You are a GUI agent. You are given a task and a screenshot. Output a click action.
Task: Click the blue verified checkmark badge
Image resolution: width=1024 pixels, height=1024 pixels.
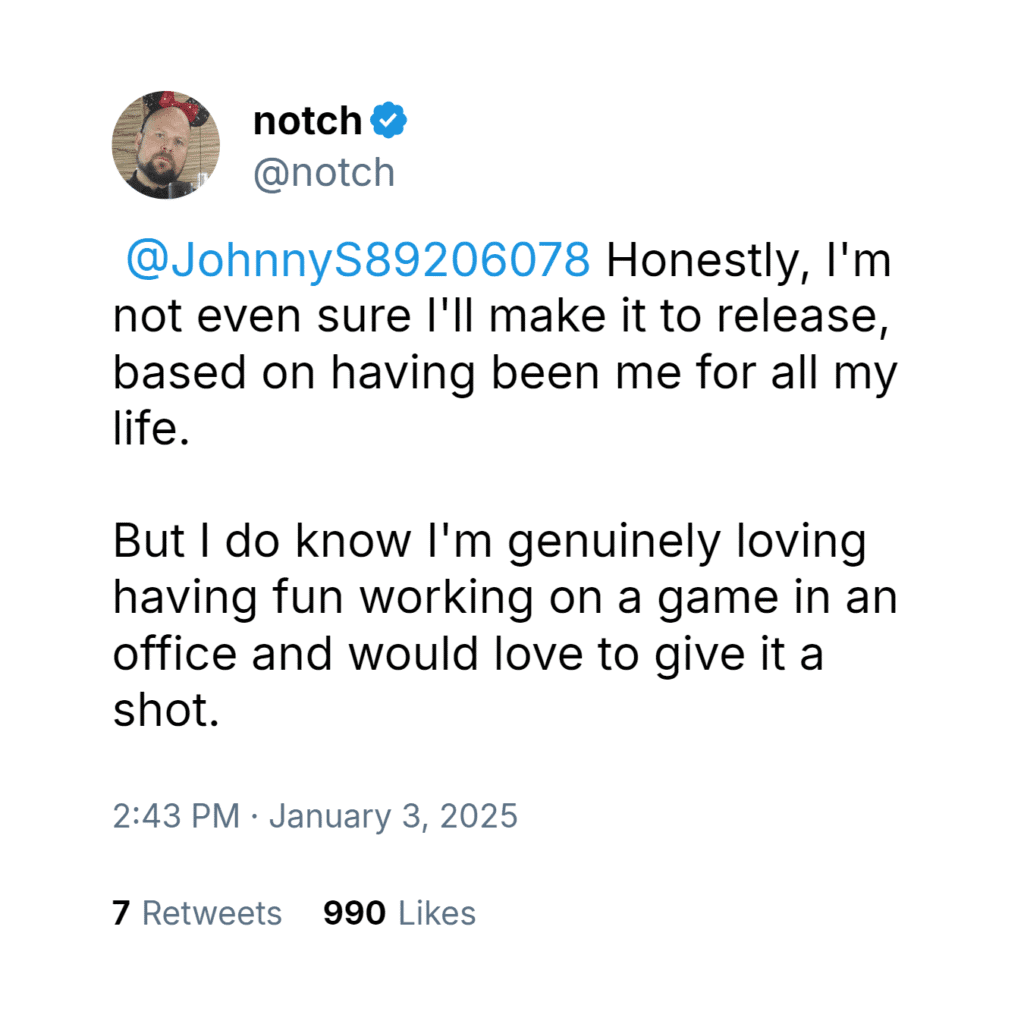tap(388, 121)
